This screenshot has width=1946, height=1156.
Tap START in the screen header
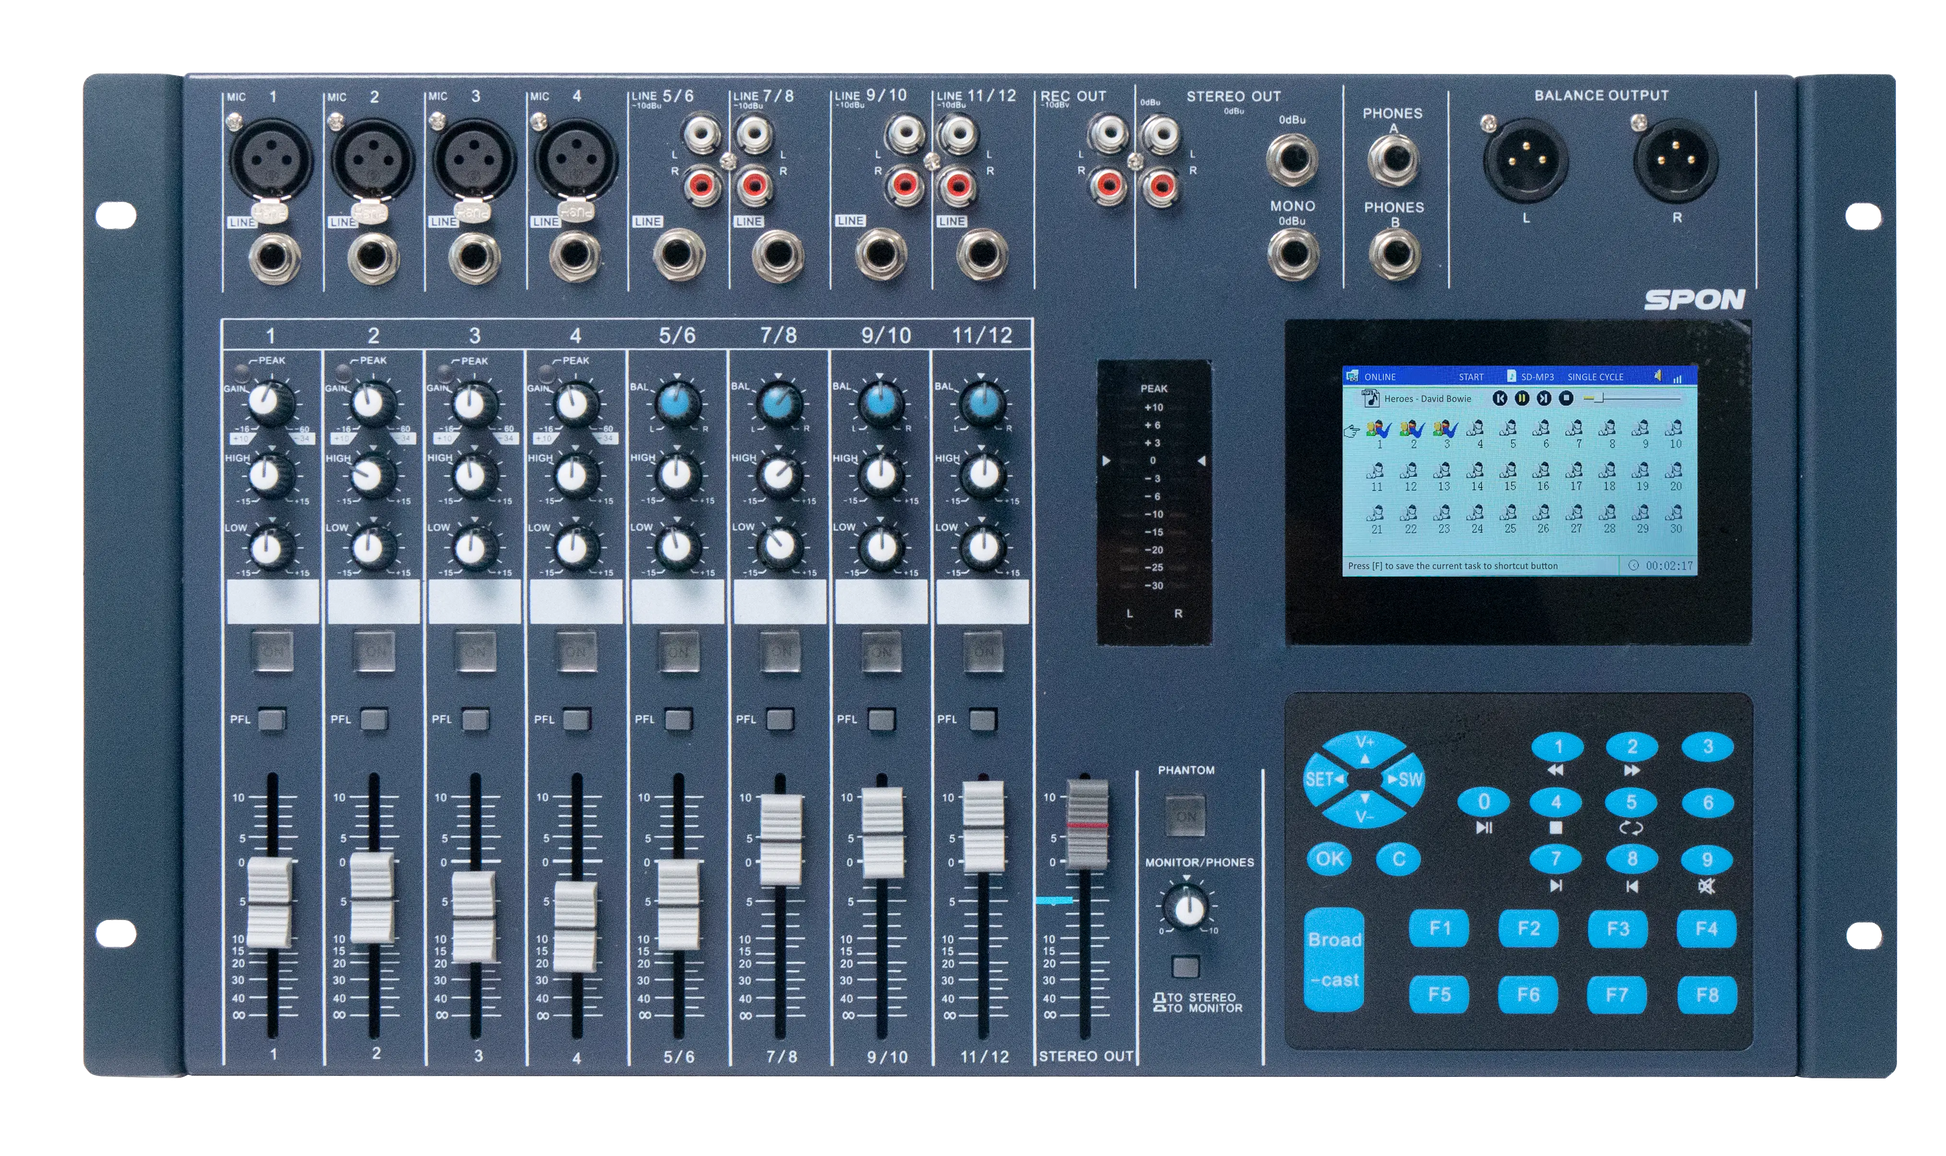(1471, 377)
